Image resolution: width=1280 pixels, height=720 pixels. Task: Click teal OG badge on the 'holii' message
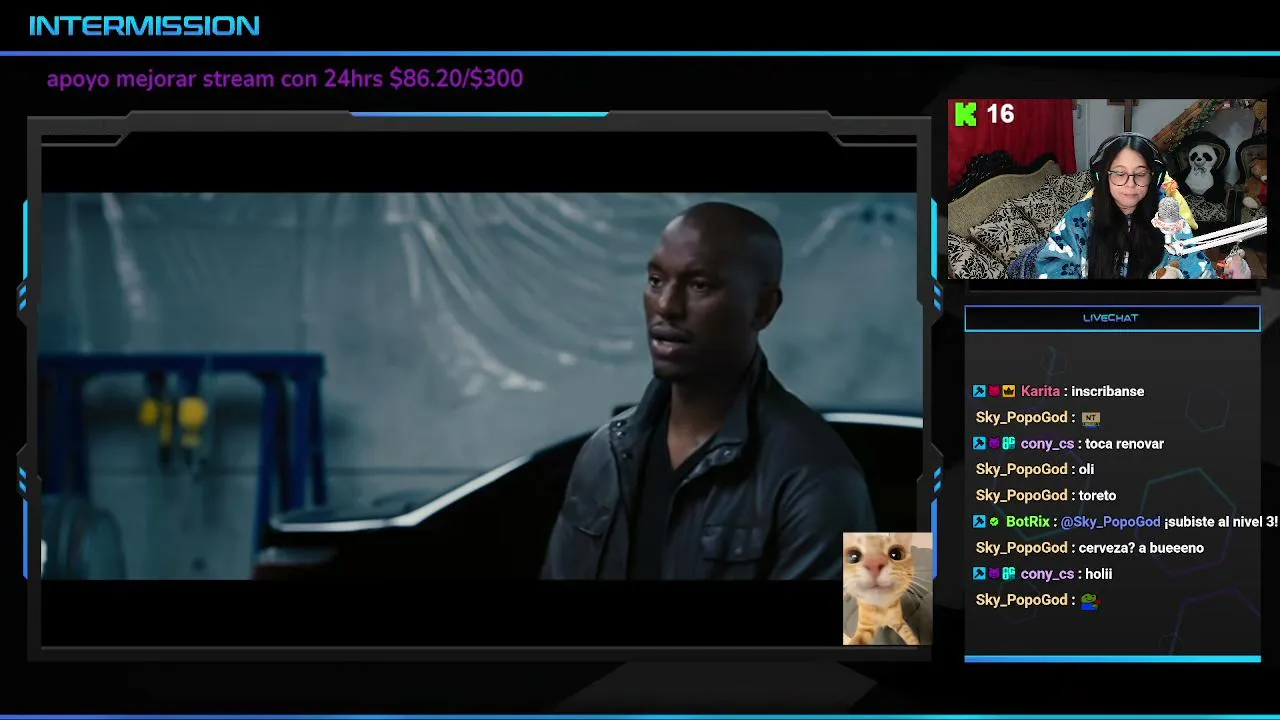tap(1009, 573)
